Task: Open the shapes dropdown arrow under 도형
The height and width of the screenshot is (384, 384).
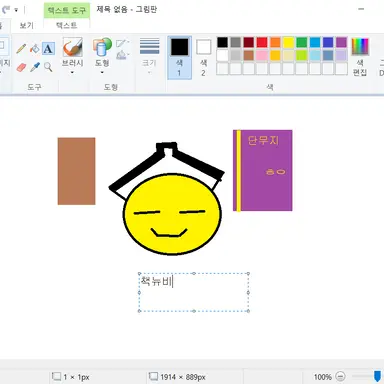Action: (102, 72)
